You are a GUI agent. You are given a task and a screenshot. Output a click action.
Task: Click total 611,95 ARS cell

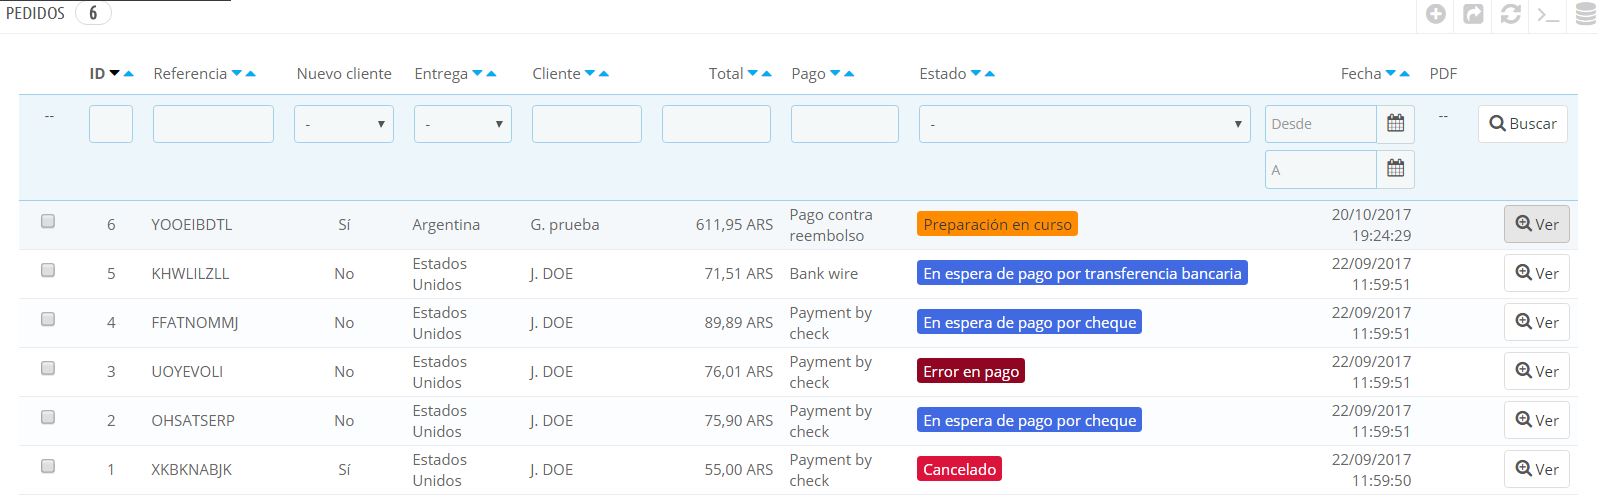734,224
